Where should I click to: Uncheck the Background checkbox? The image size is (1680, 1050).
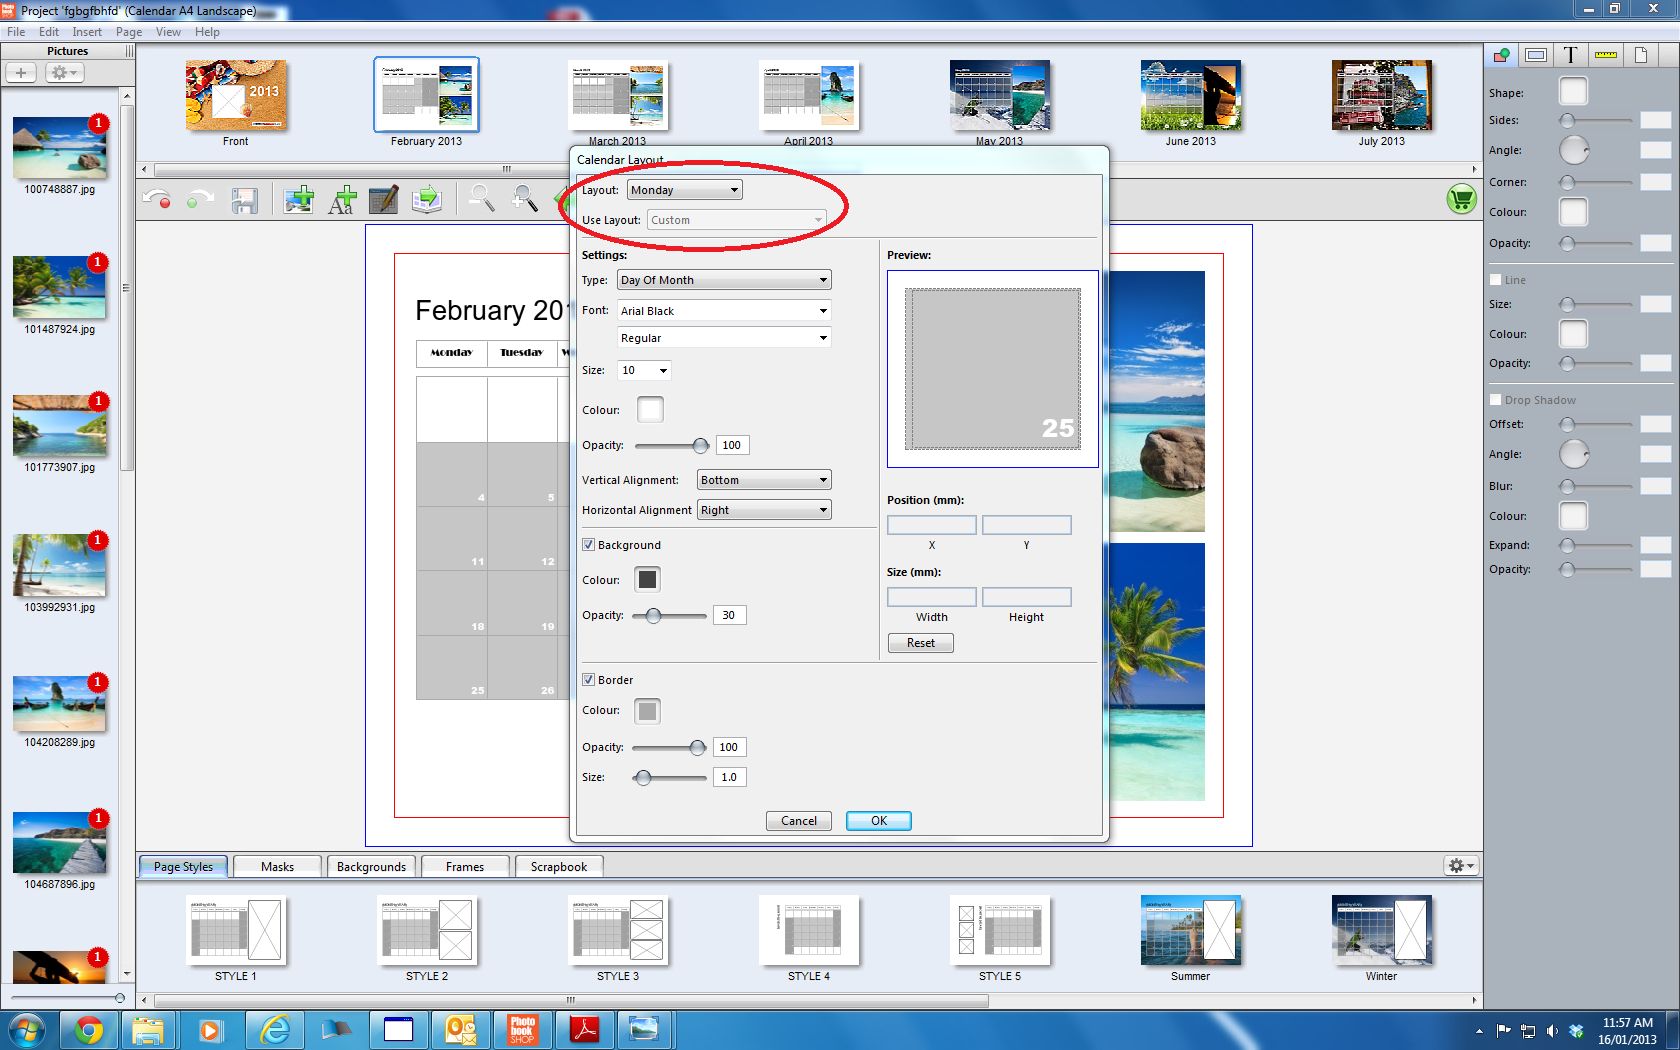(589, 545)
